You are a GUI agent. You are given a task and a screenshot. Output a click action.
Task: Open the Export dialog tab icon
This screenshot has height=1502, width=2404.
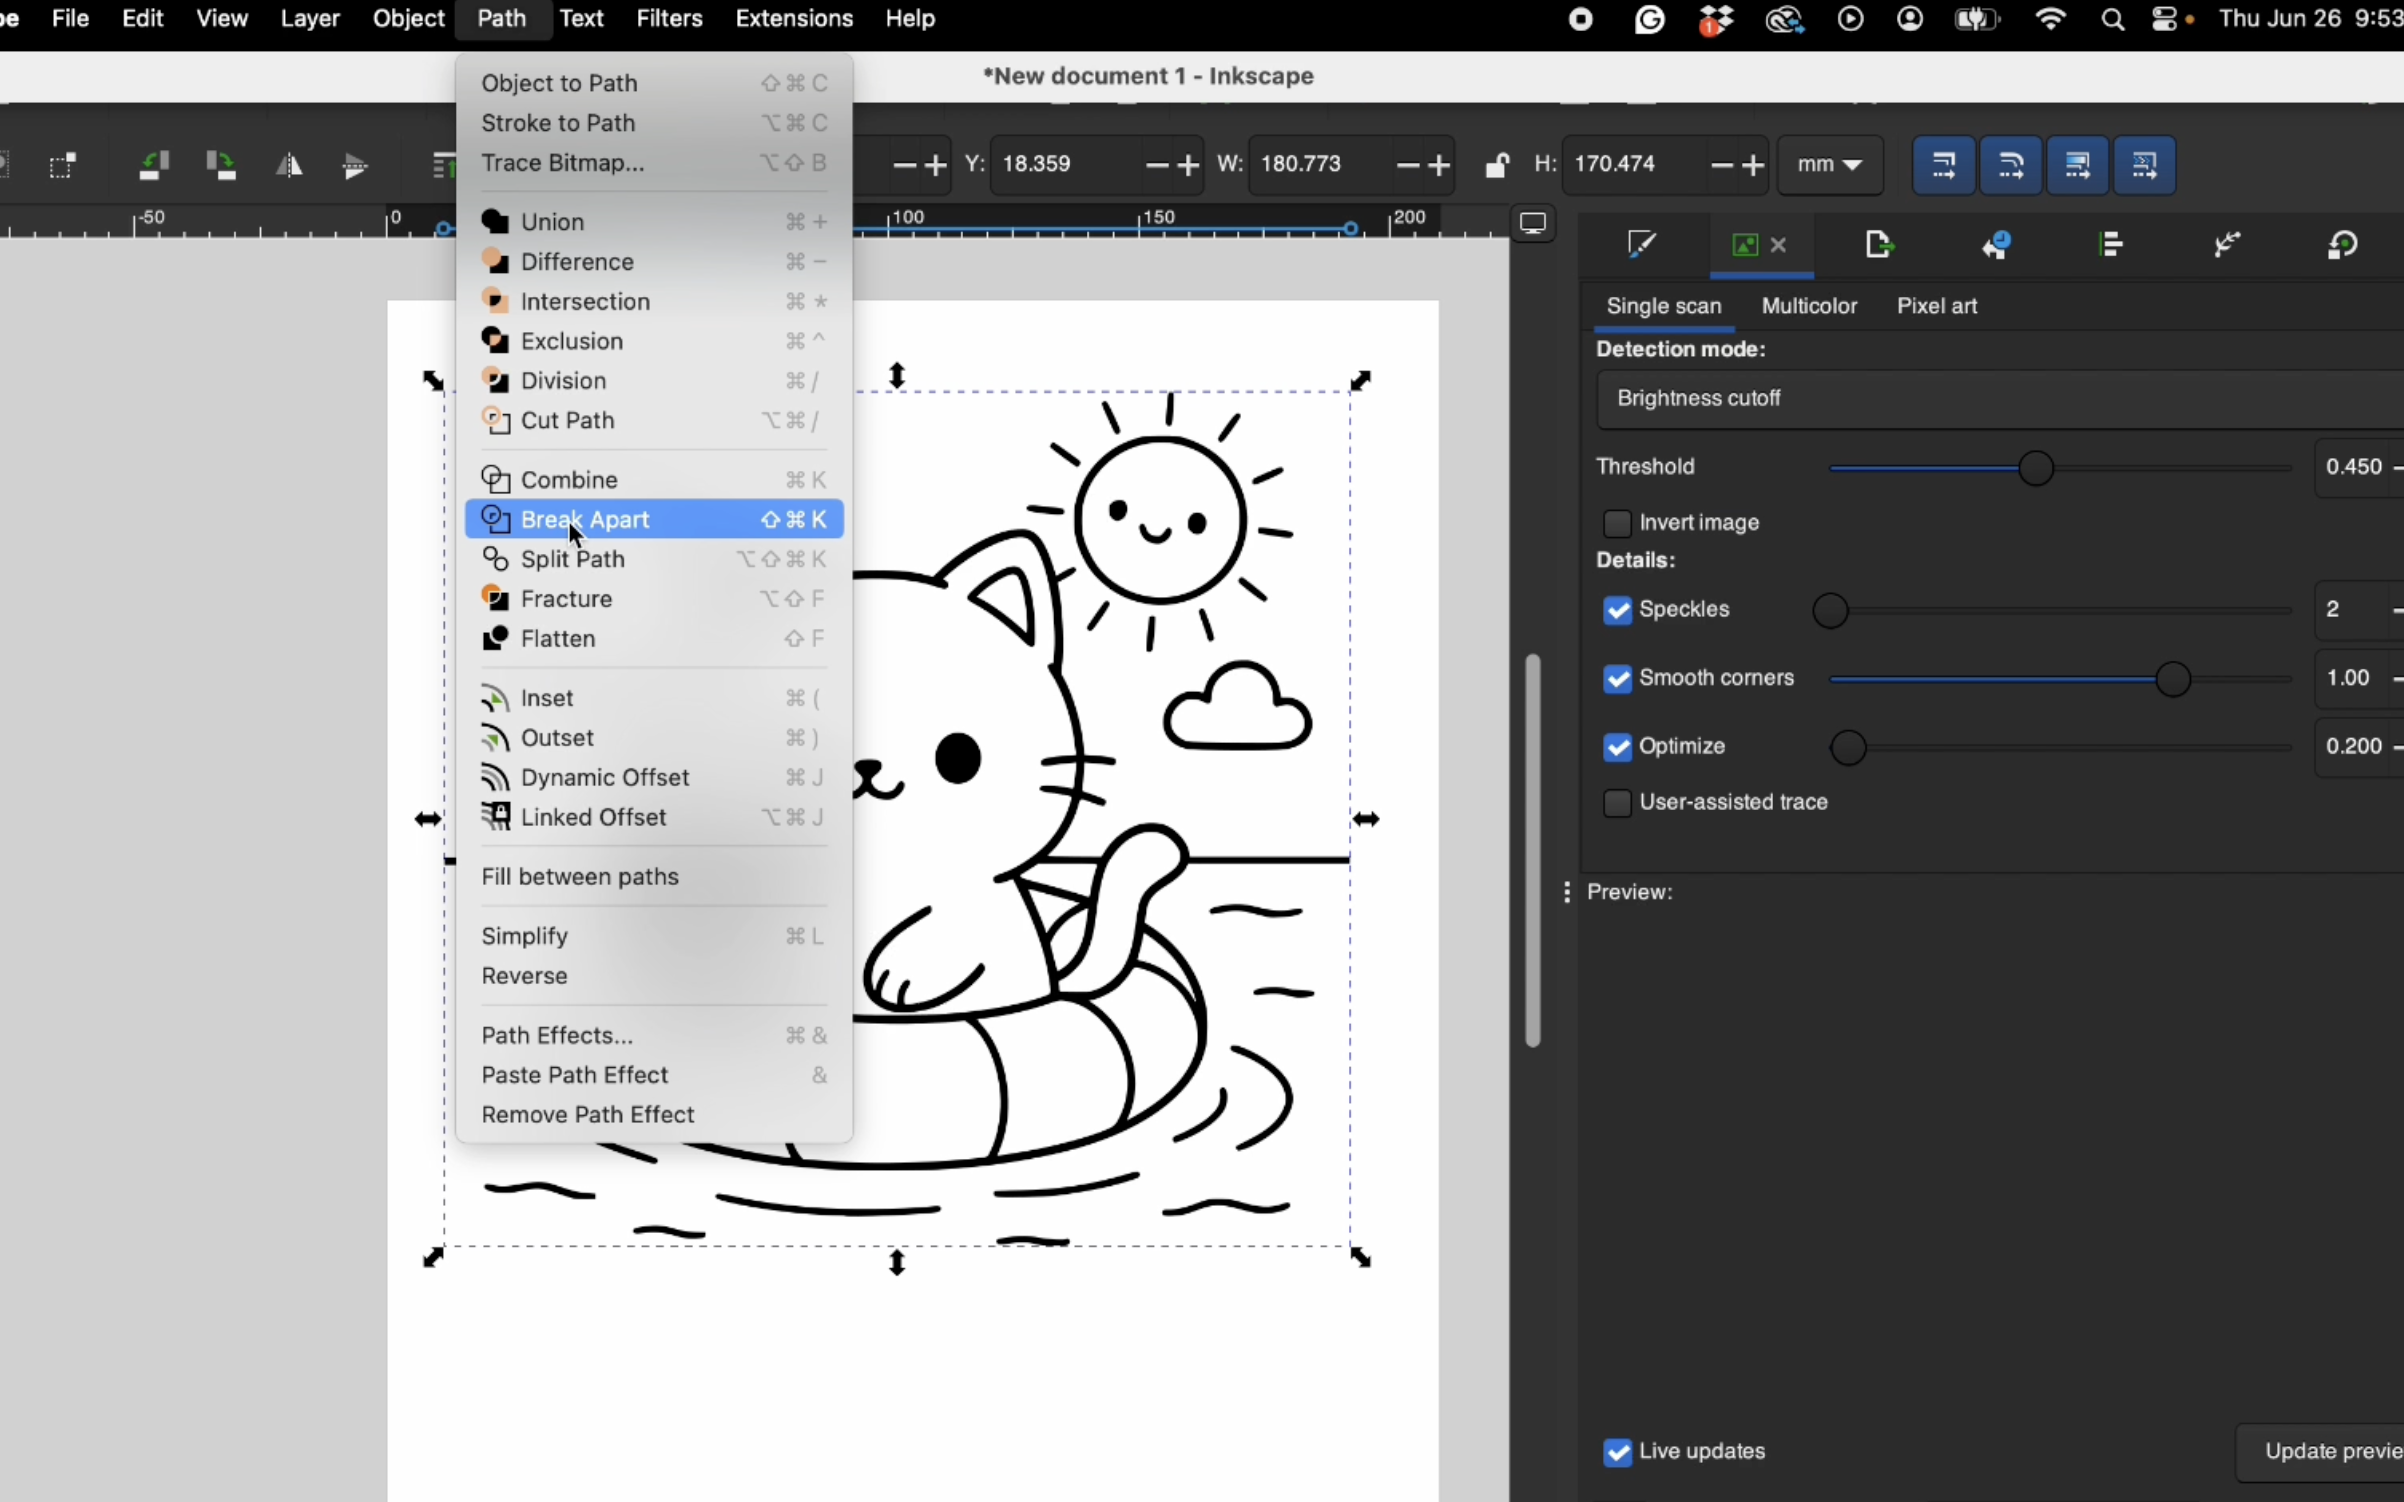tap(1879, 245)
